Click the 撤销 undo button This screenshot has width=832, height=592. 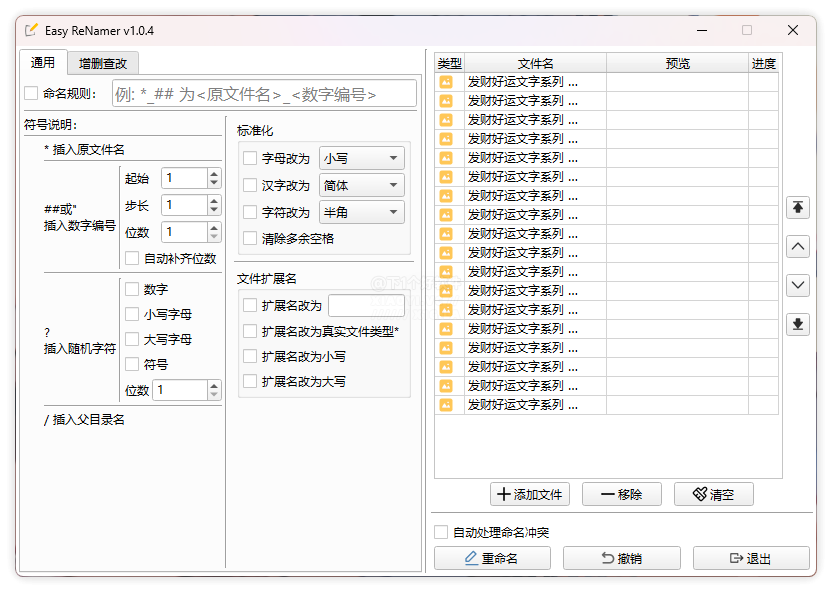click(x=621, y=558)
